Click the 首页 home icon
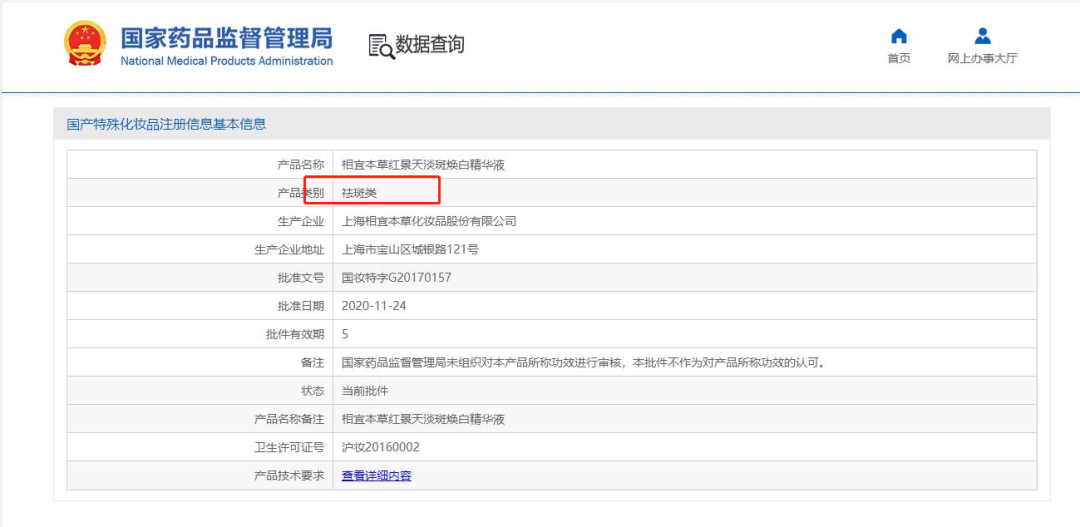Viewport: 1080px width, 527px height. (x=899, y=36)
